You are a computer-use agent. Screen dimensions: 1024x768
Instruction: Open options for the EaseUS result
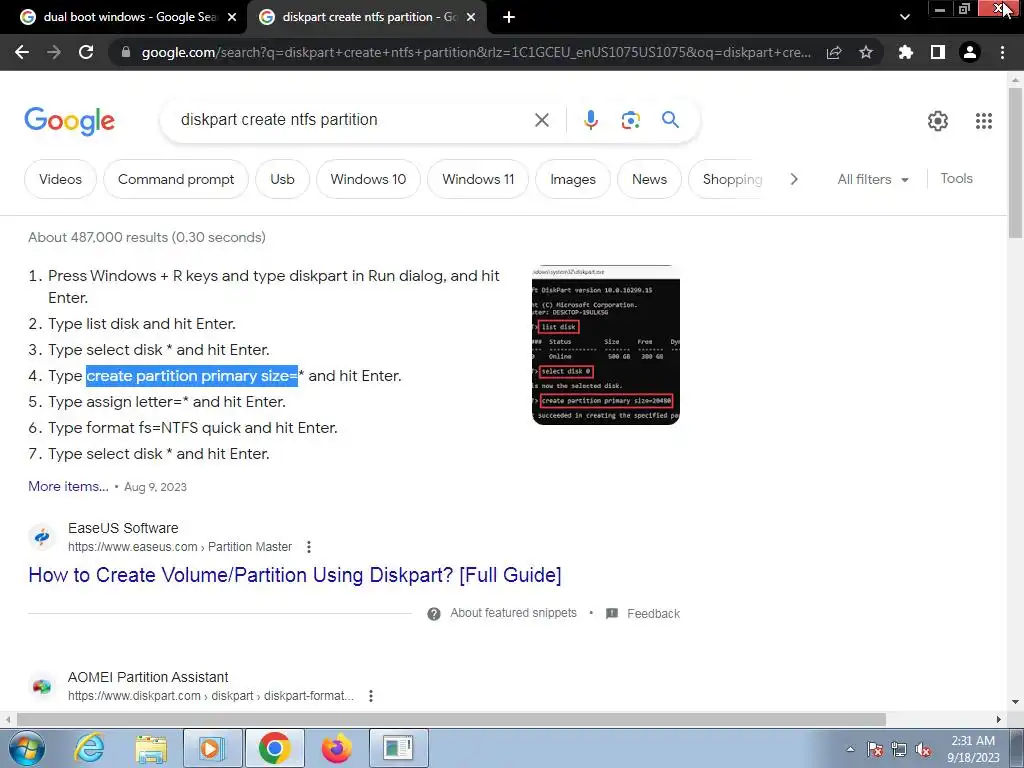point(309,547)
